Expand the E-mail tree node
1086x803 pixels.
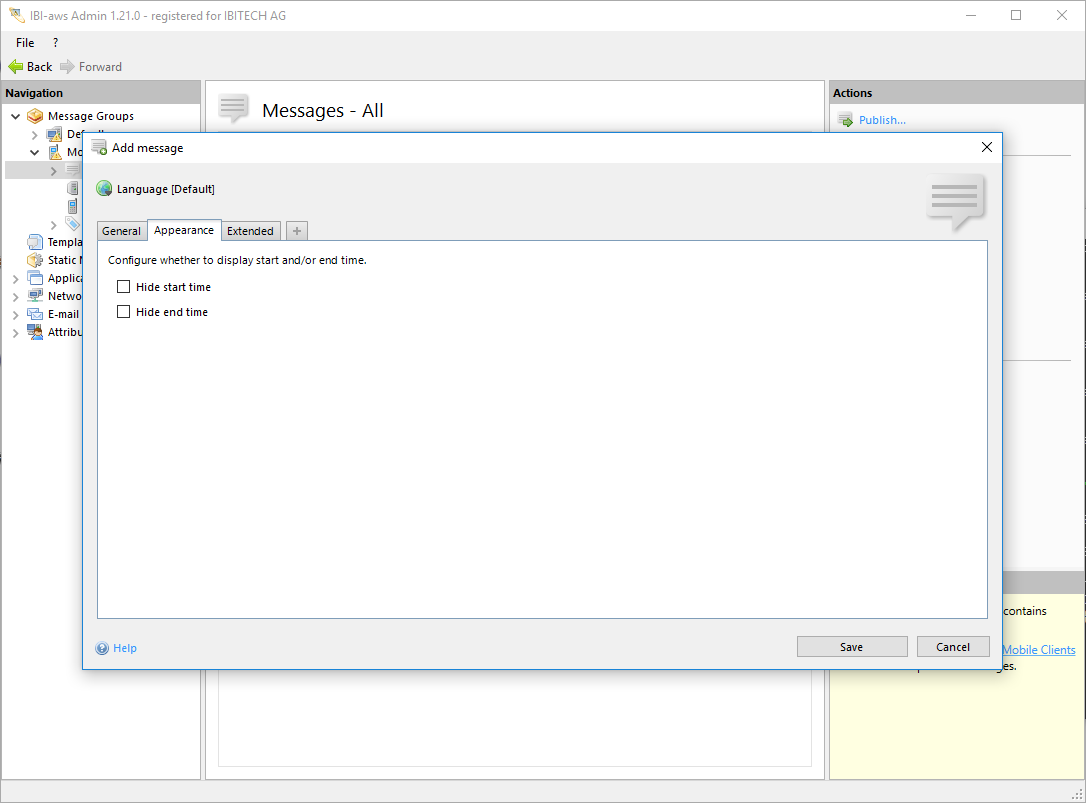coord(16,314)
